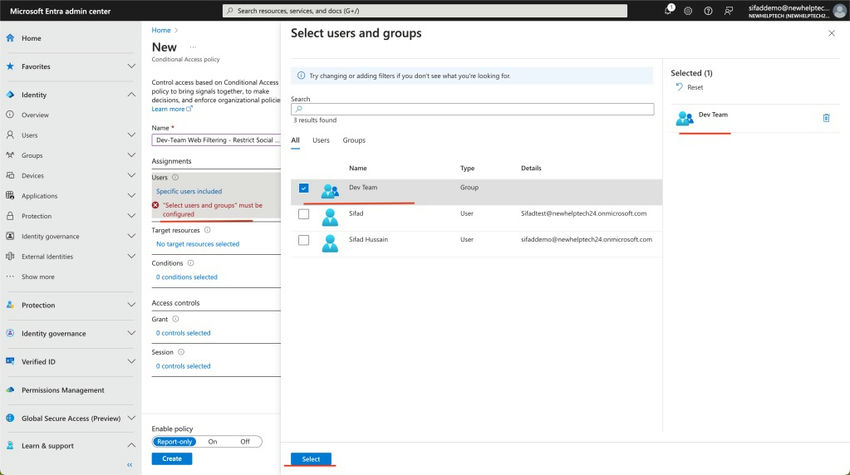This screenshot has height=475, width=850.
Task: Click the top search resources bar
Action: click(424, 10)
